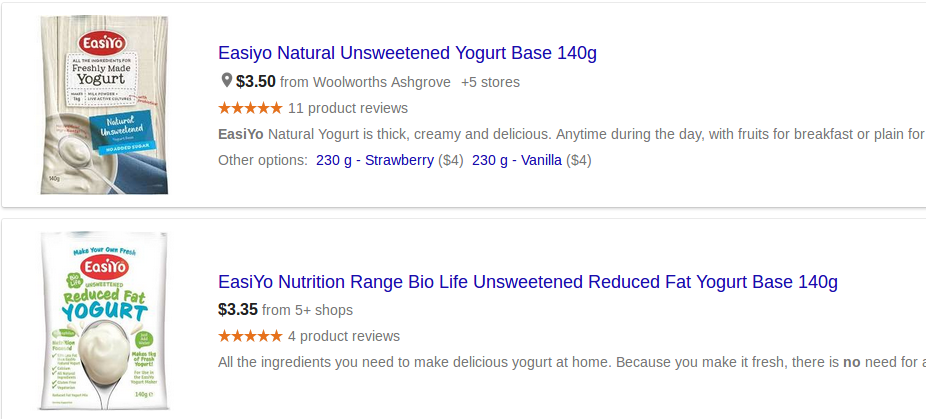Click the star rating beside 4 product reviews
Viewport: 926px width, 419px height.
point(250,336)
